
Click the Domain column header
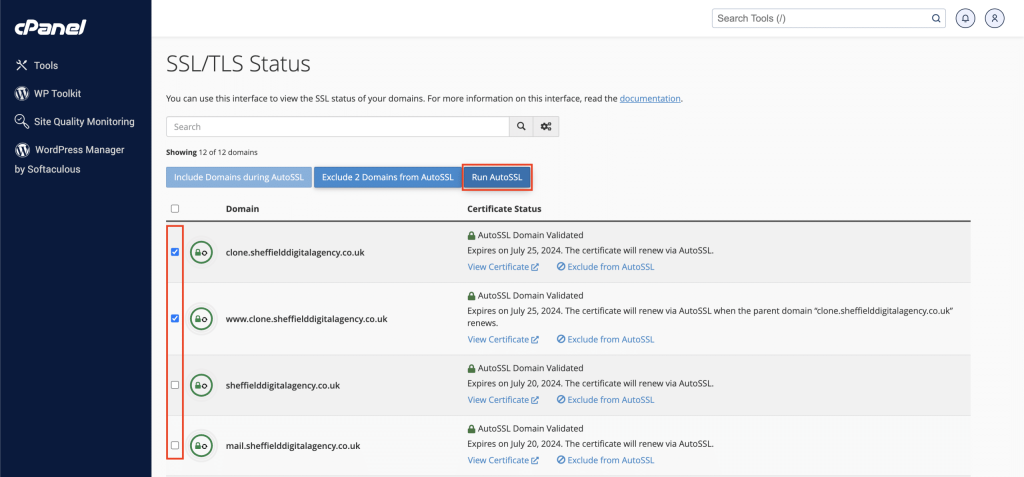[x=242, y=209]
